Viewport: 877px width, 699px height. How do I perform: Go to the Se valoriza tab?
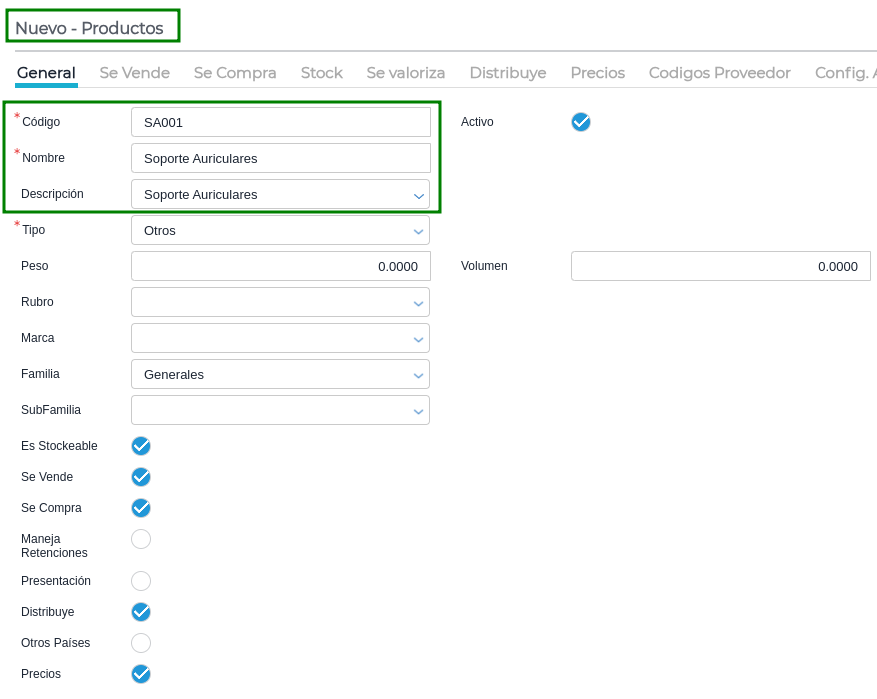[405, 73]
